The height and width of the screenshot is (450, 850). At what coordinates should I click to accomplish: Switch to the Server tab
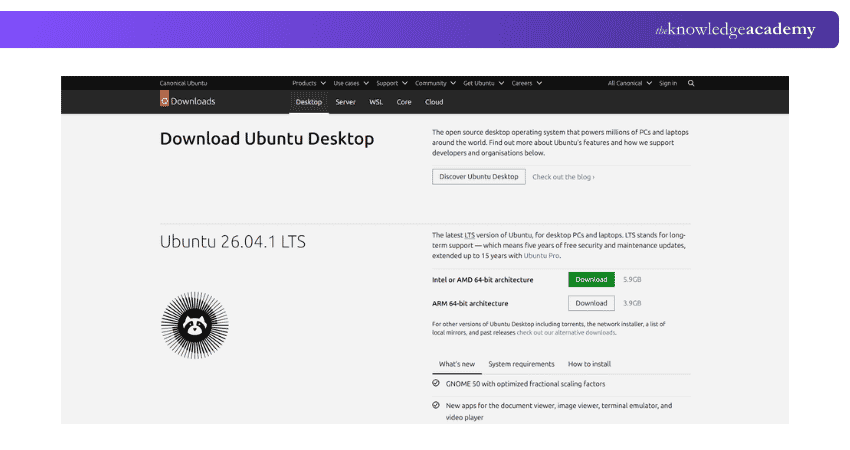345,102
